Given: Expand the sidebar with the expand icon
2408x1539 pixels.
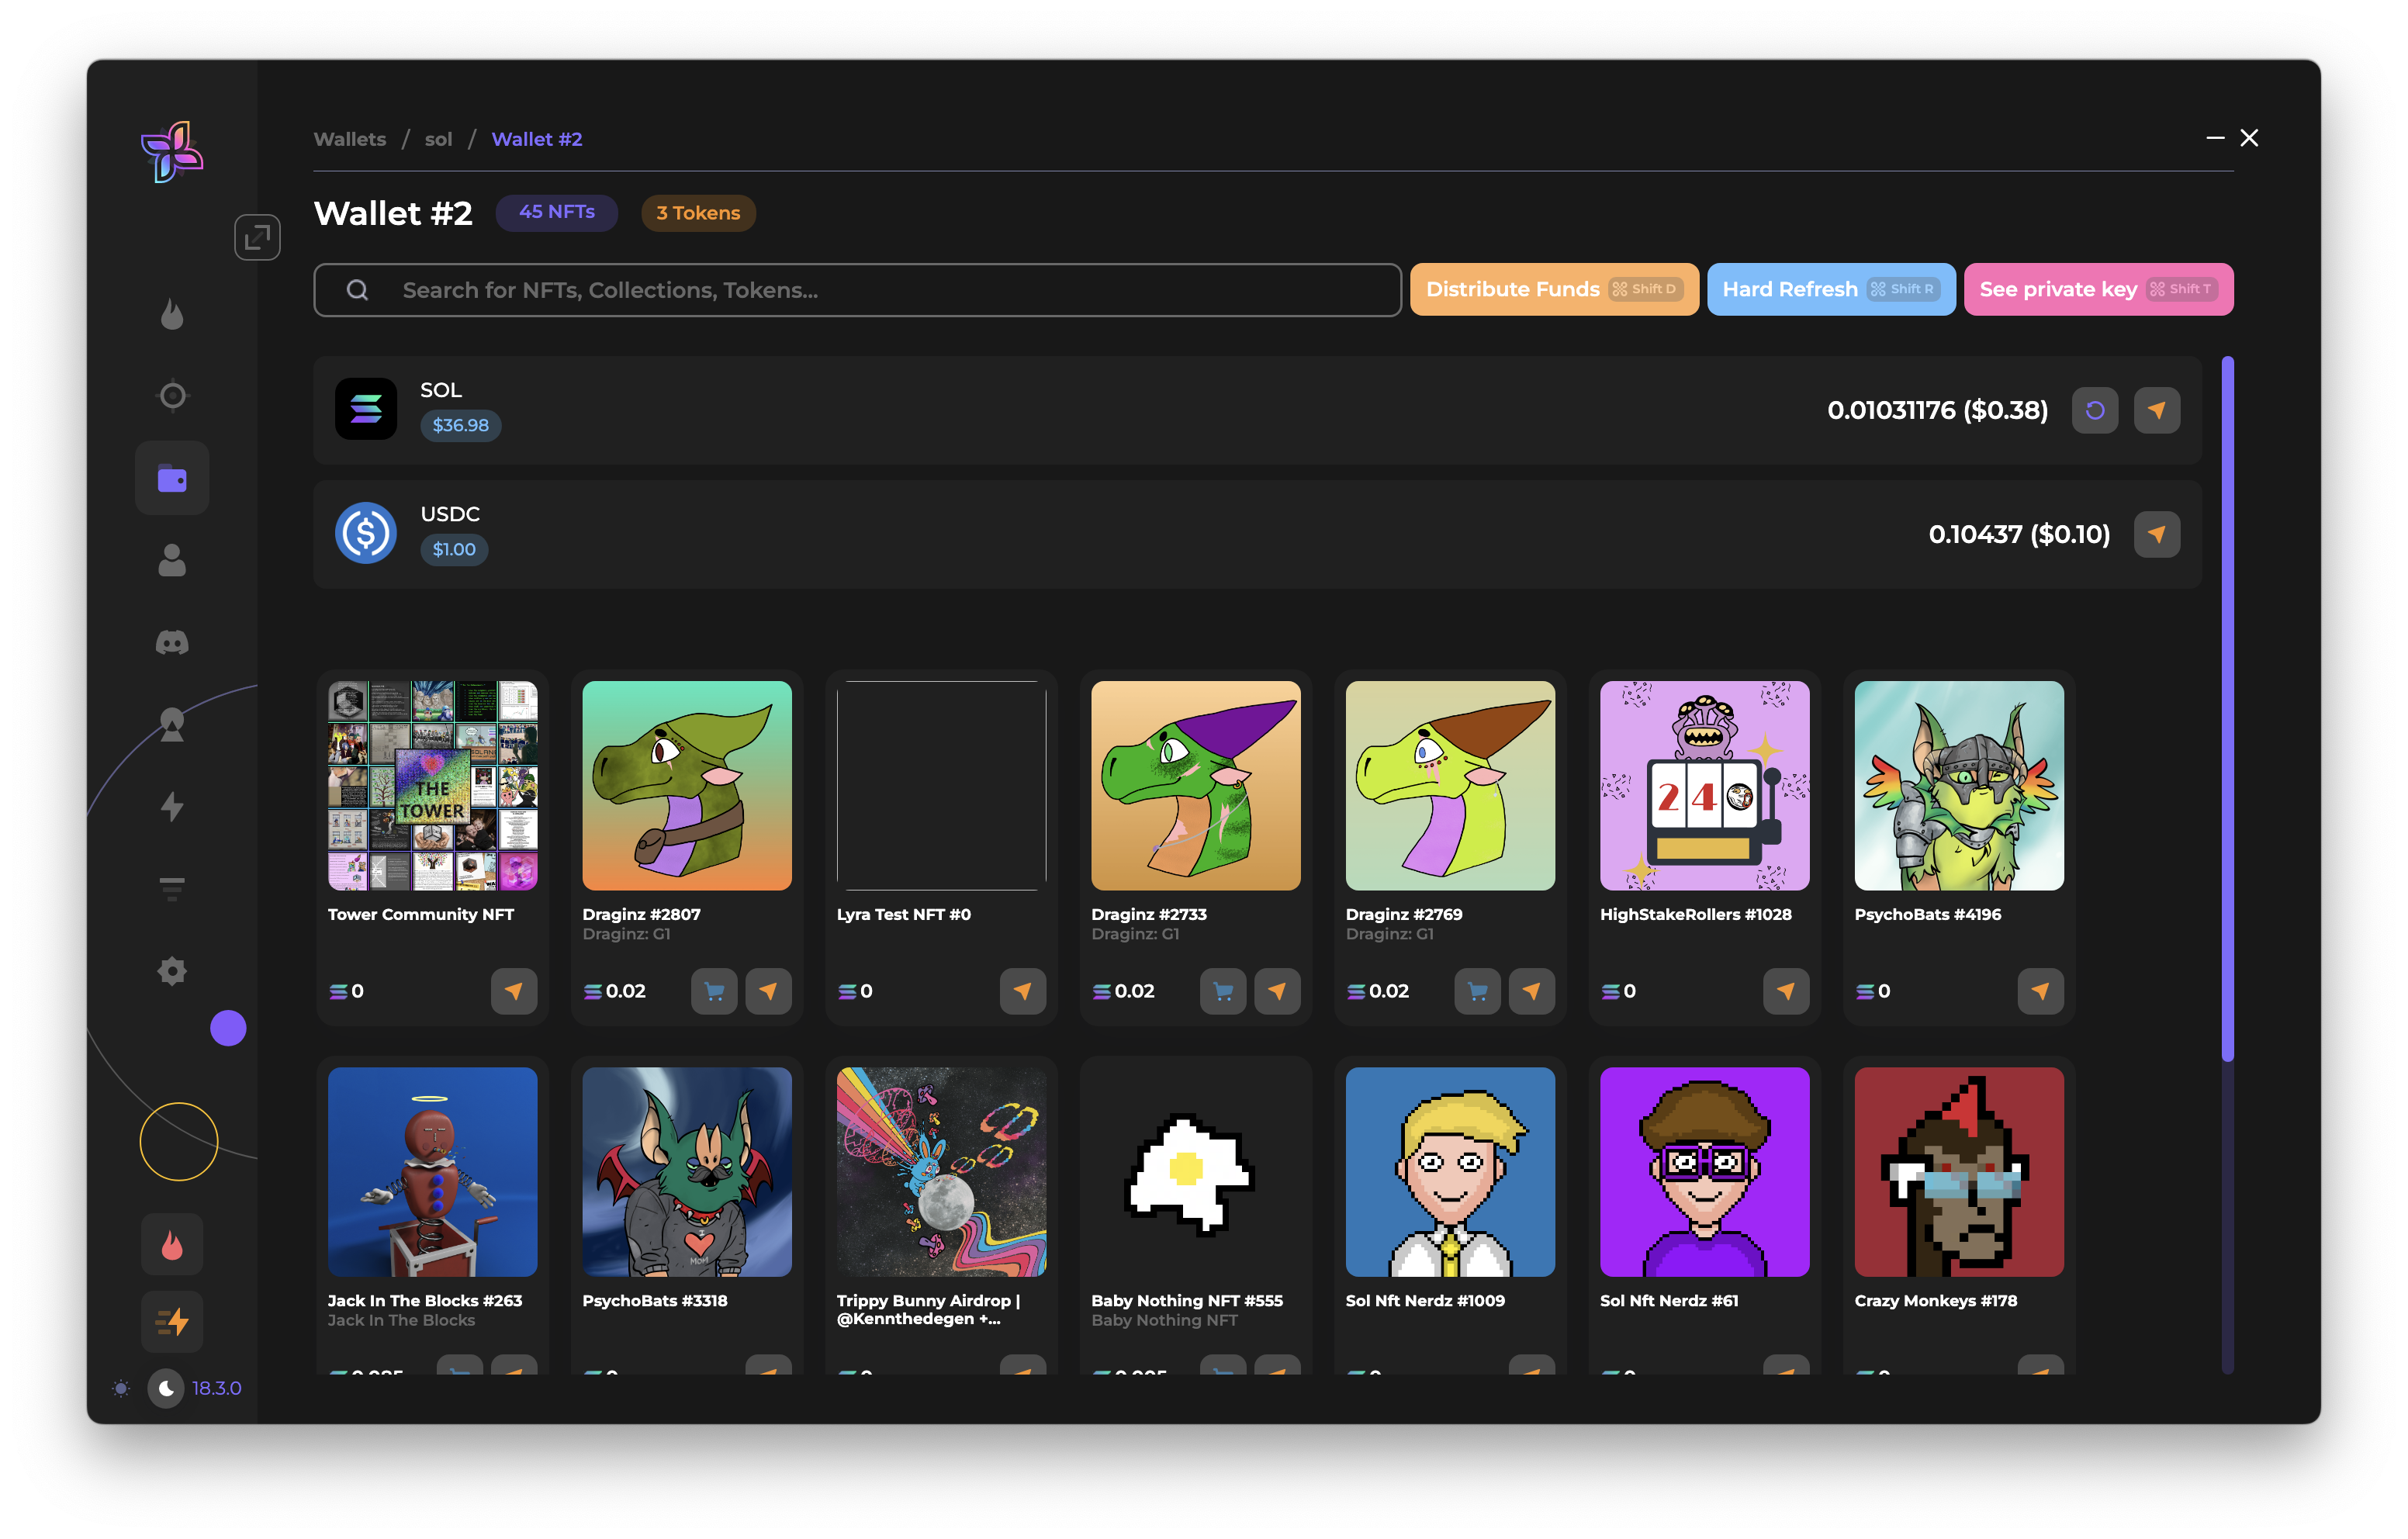Looking at the screenshot, I should [x=257, y=237].
